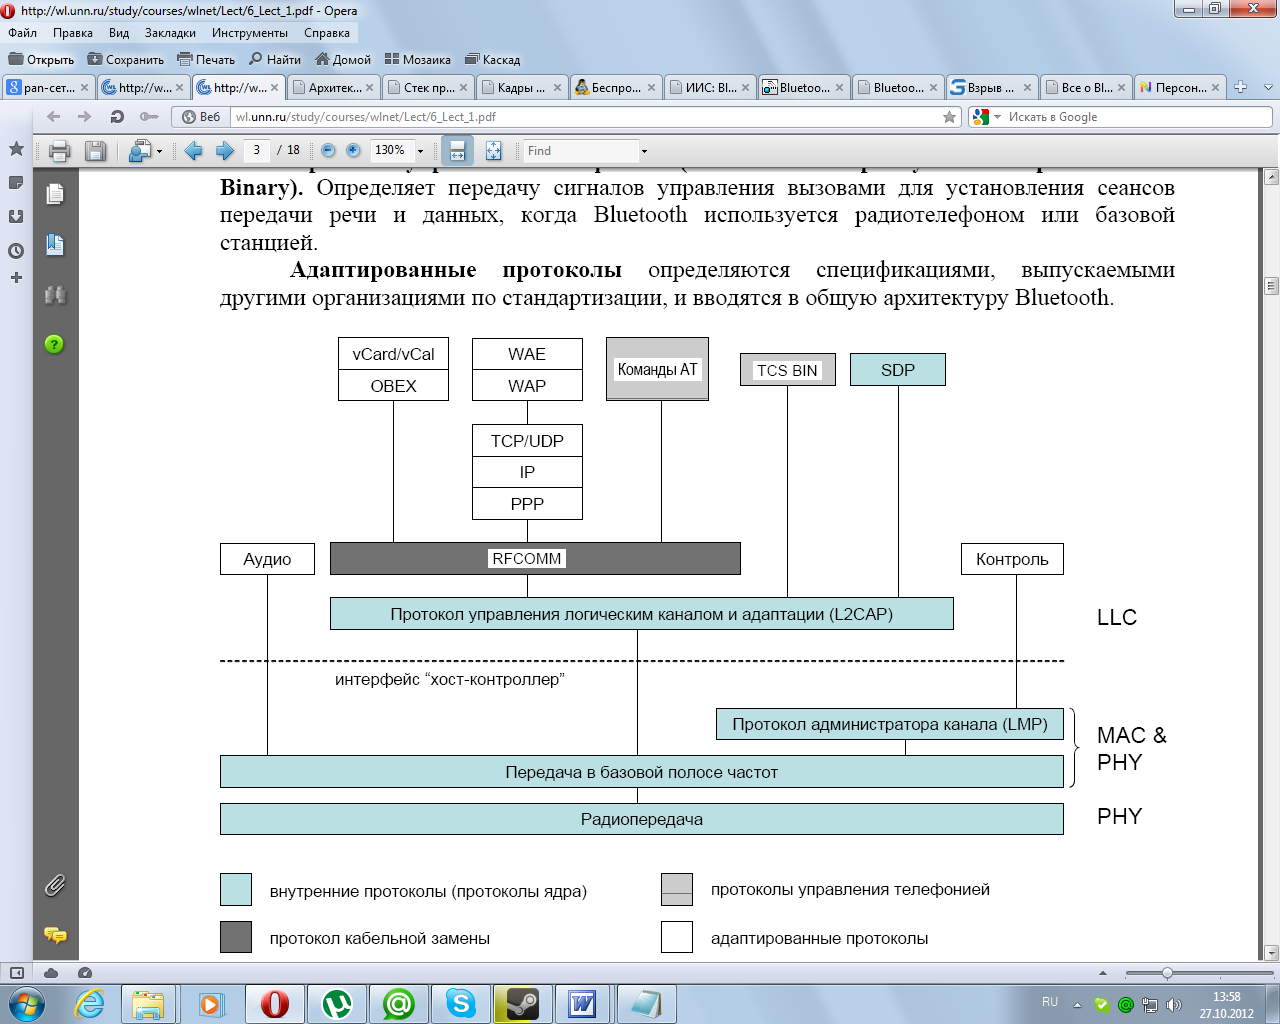Click the Открыть toolbar button
This screenshot has height=1024, width=1280.
[x=41, y=60]
